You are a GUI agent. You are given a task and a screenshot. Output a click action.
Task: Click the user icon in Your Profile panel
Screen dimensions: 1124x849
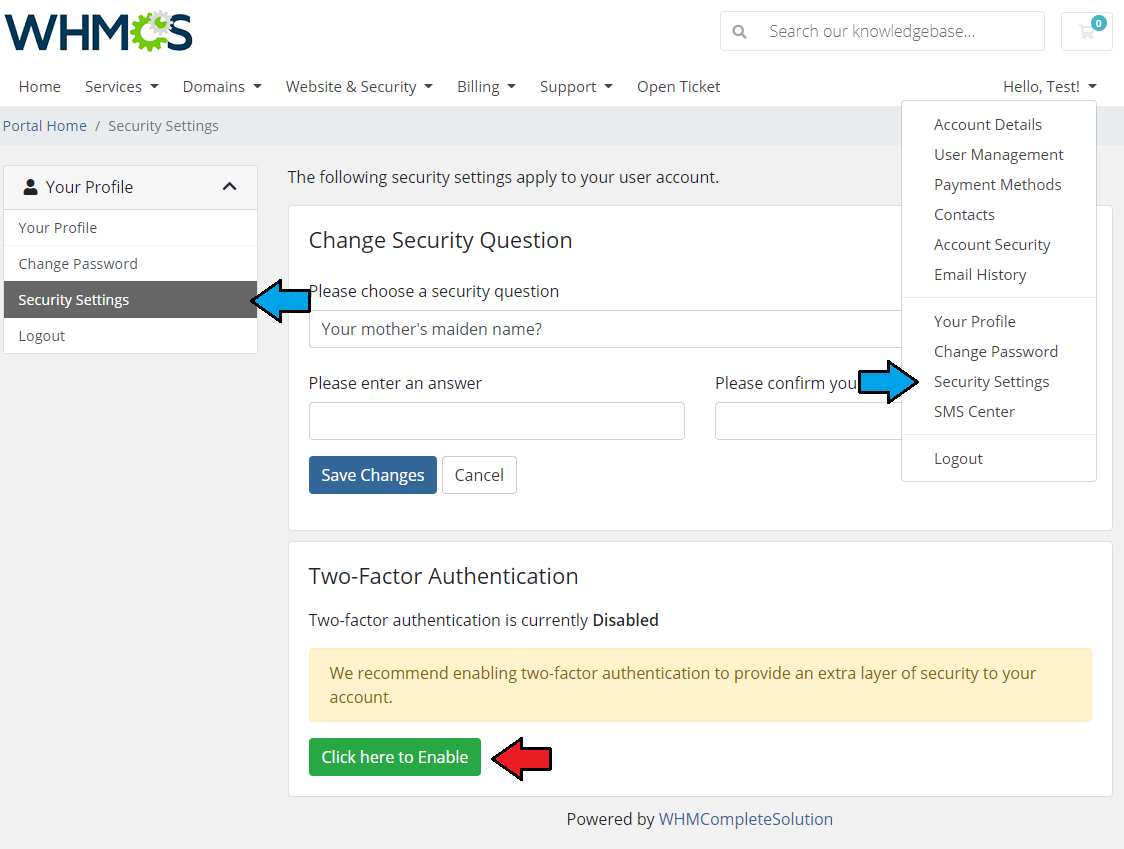[x=30, y=187]
